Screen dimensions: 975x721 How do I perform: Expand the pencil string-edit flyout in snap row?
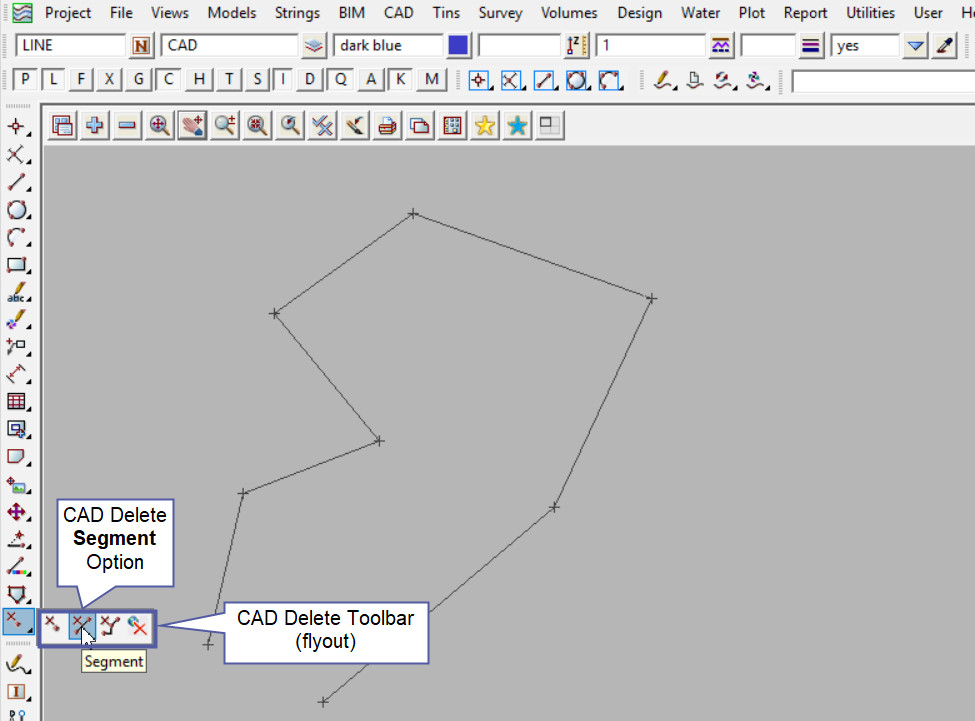tap(664, 80)
